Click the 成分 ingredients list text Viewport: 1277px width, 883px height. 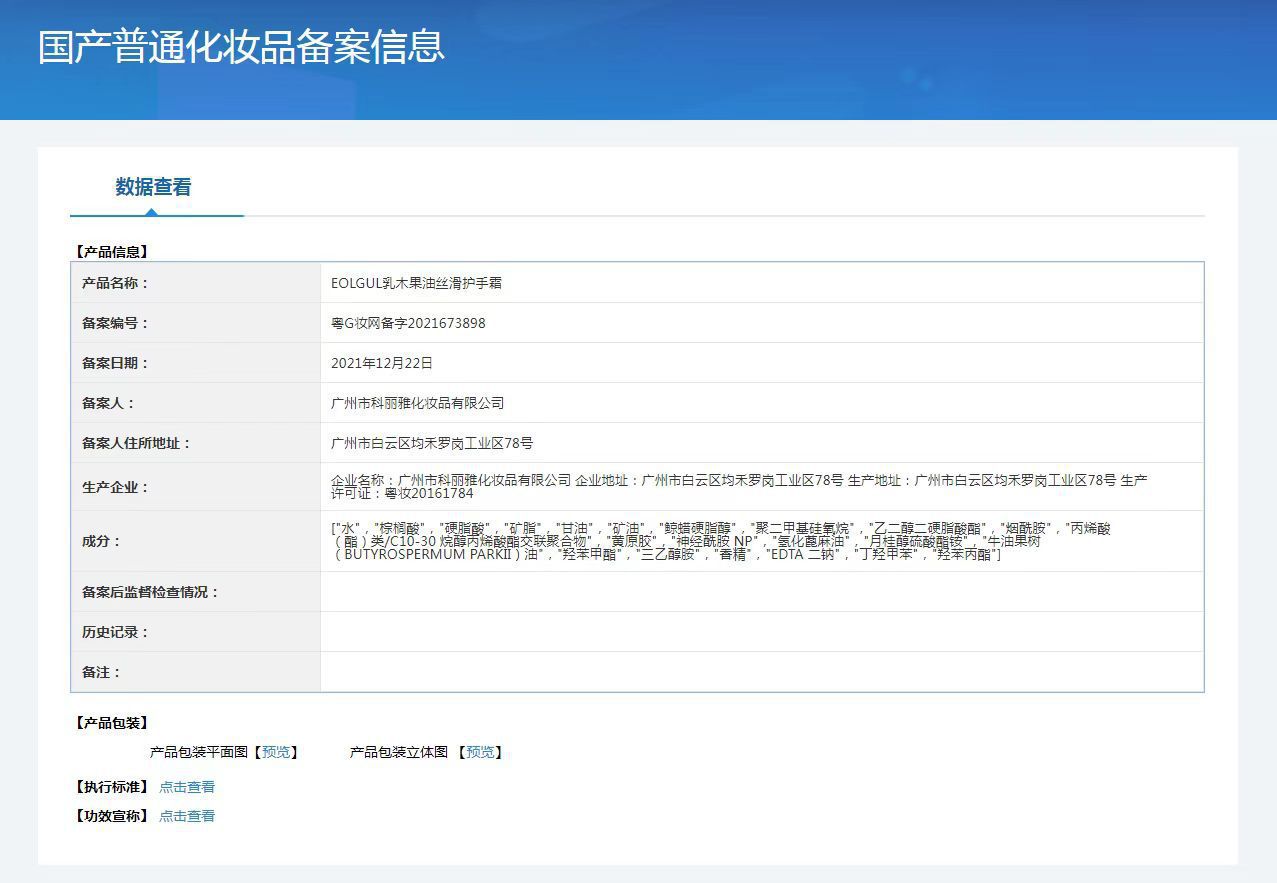(x=720, y=541)
